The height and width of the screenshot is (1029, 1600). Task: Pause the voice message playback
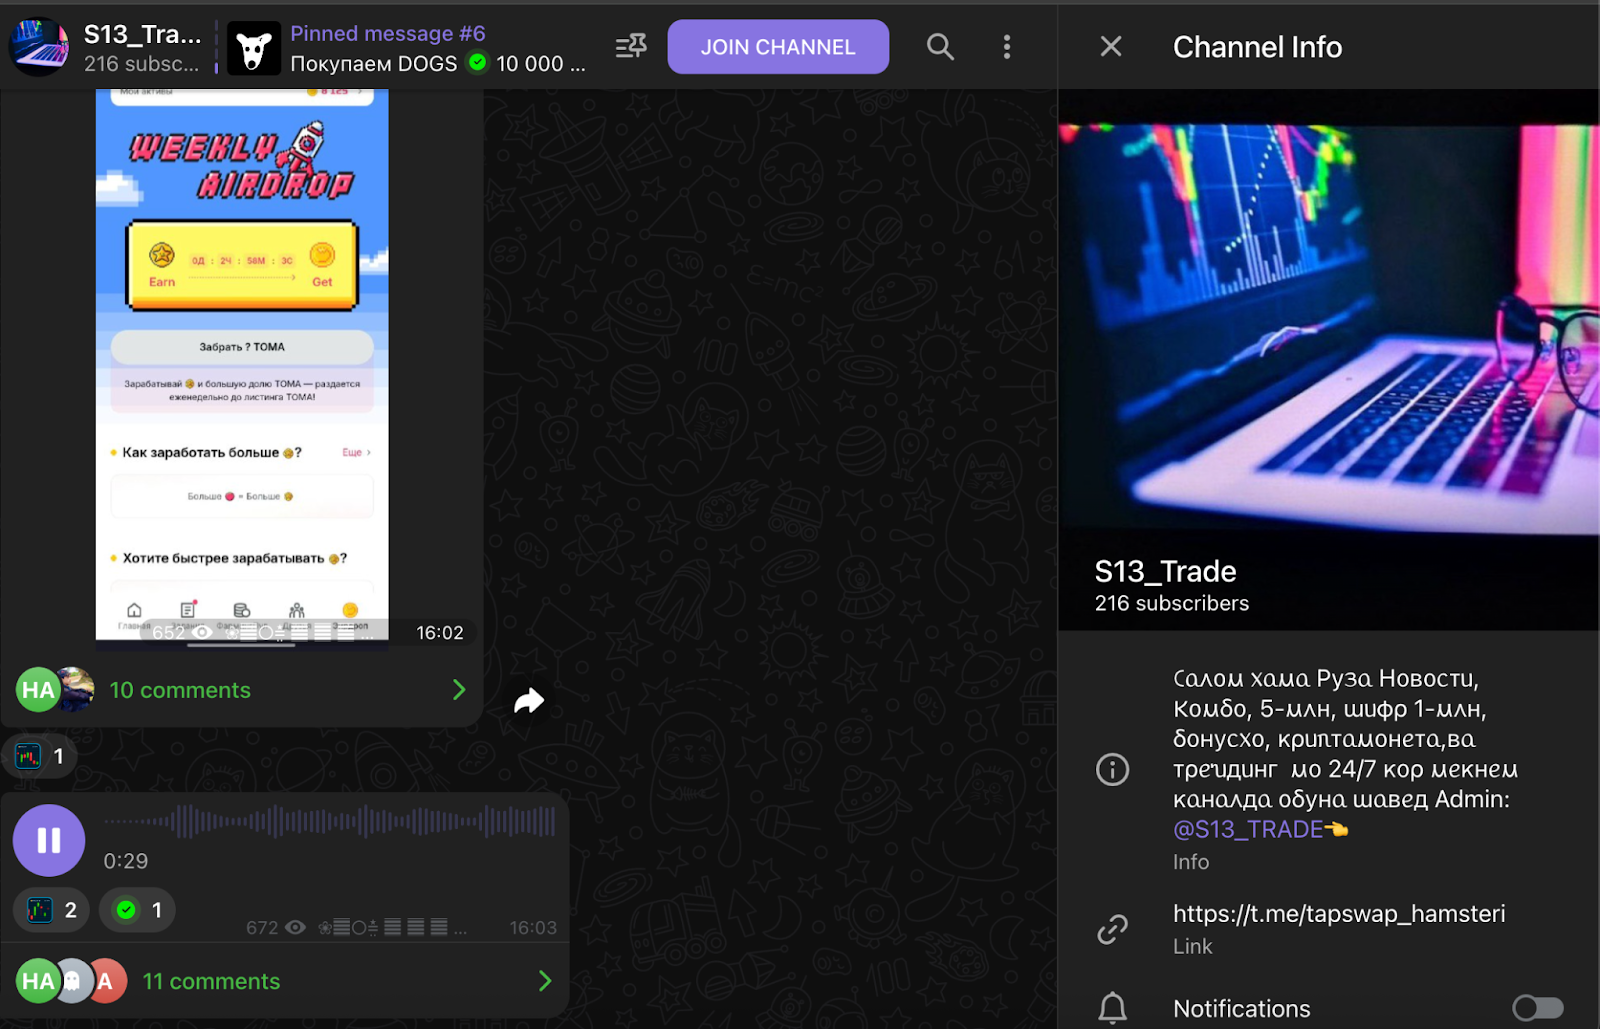click(x=49, y=840)
